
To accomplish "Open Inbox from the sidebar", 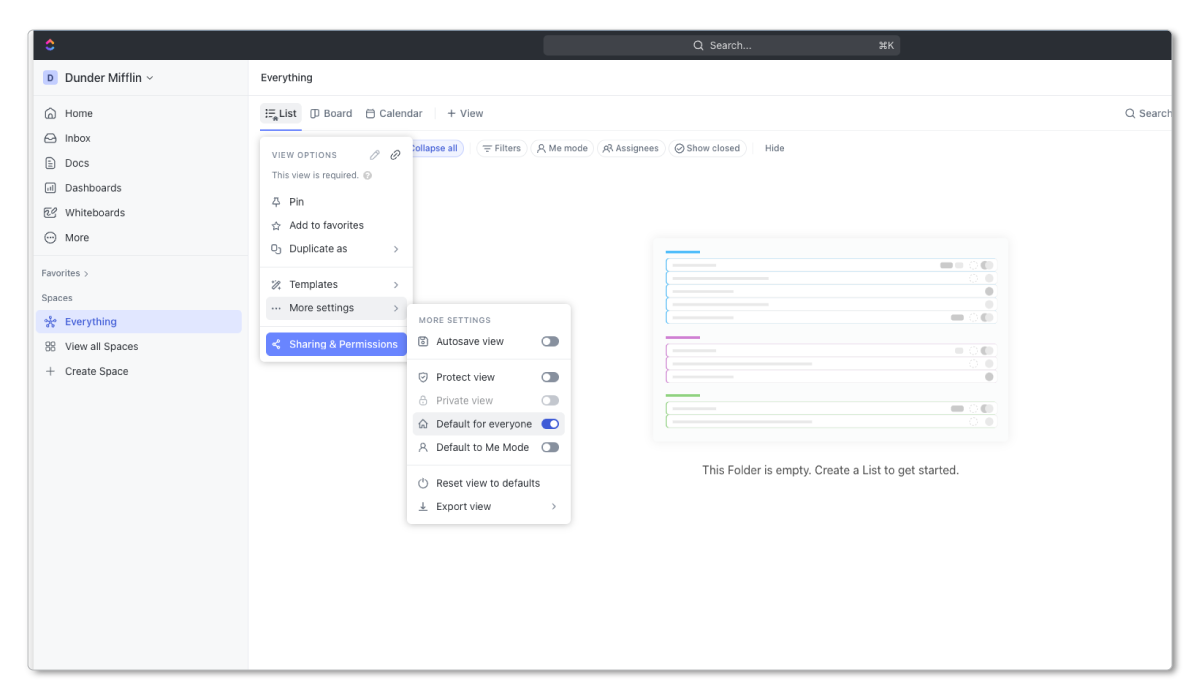I will coord(78,138).
